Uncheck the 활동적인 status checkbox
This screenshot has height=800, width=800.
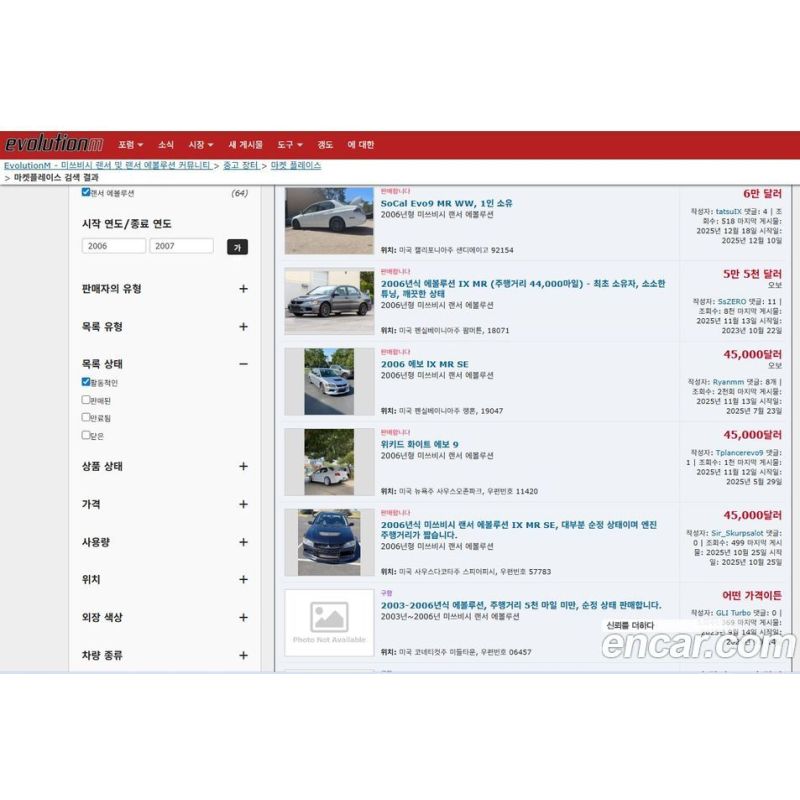coord(86,382)
